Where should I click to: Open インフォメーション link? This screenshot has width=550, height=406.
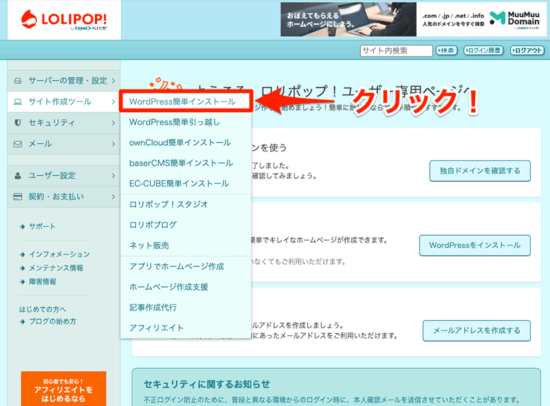tap(59, 254)
